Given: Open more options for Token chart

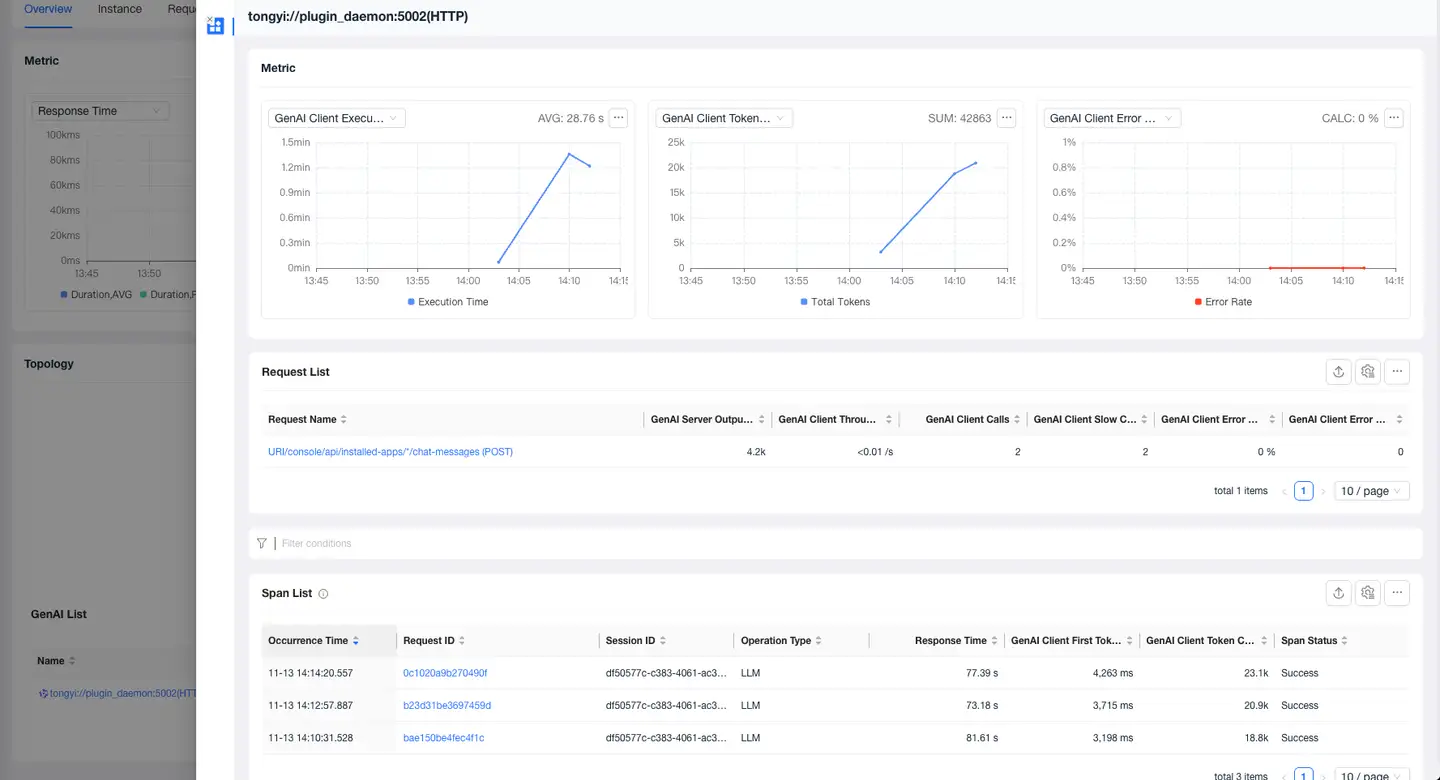Looking at the screenshot, I should [x=1007, y=118].
